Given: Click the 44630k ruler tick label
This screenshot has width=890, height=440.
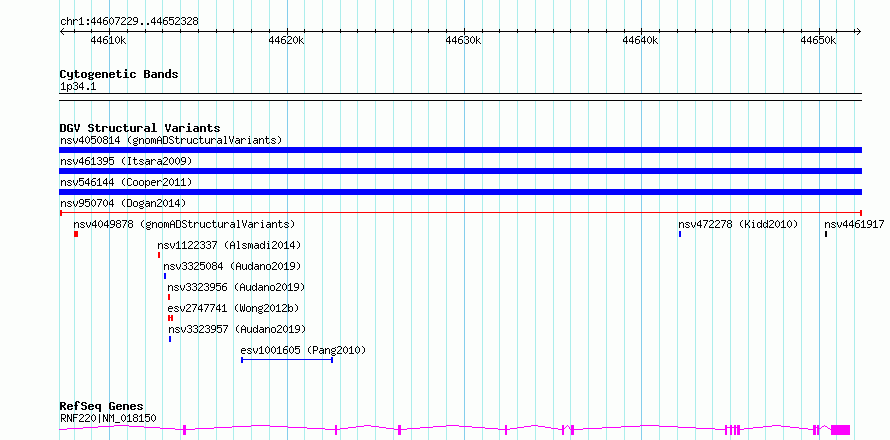Looking at the screenshot, I should 463,40.
